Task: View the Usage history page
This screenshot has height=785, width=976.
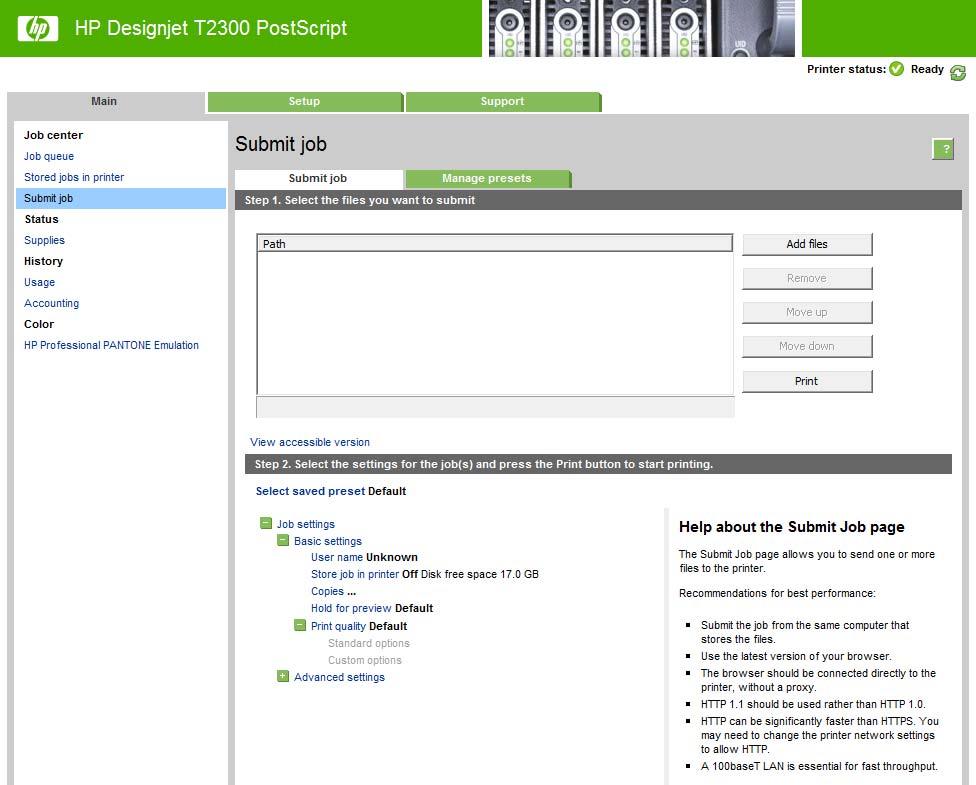Action: [39, 283]
